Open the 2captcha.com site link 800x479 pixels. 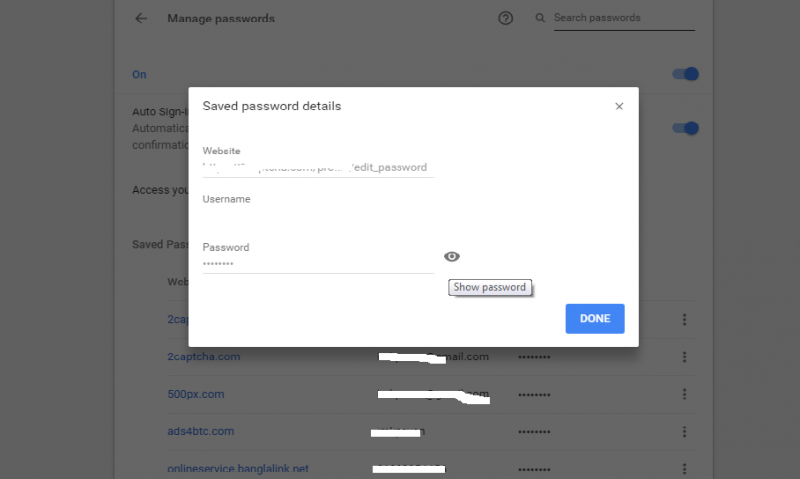203,357
